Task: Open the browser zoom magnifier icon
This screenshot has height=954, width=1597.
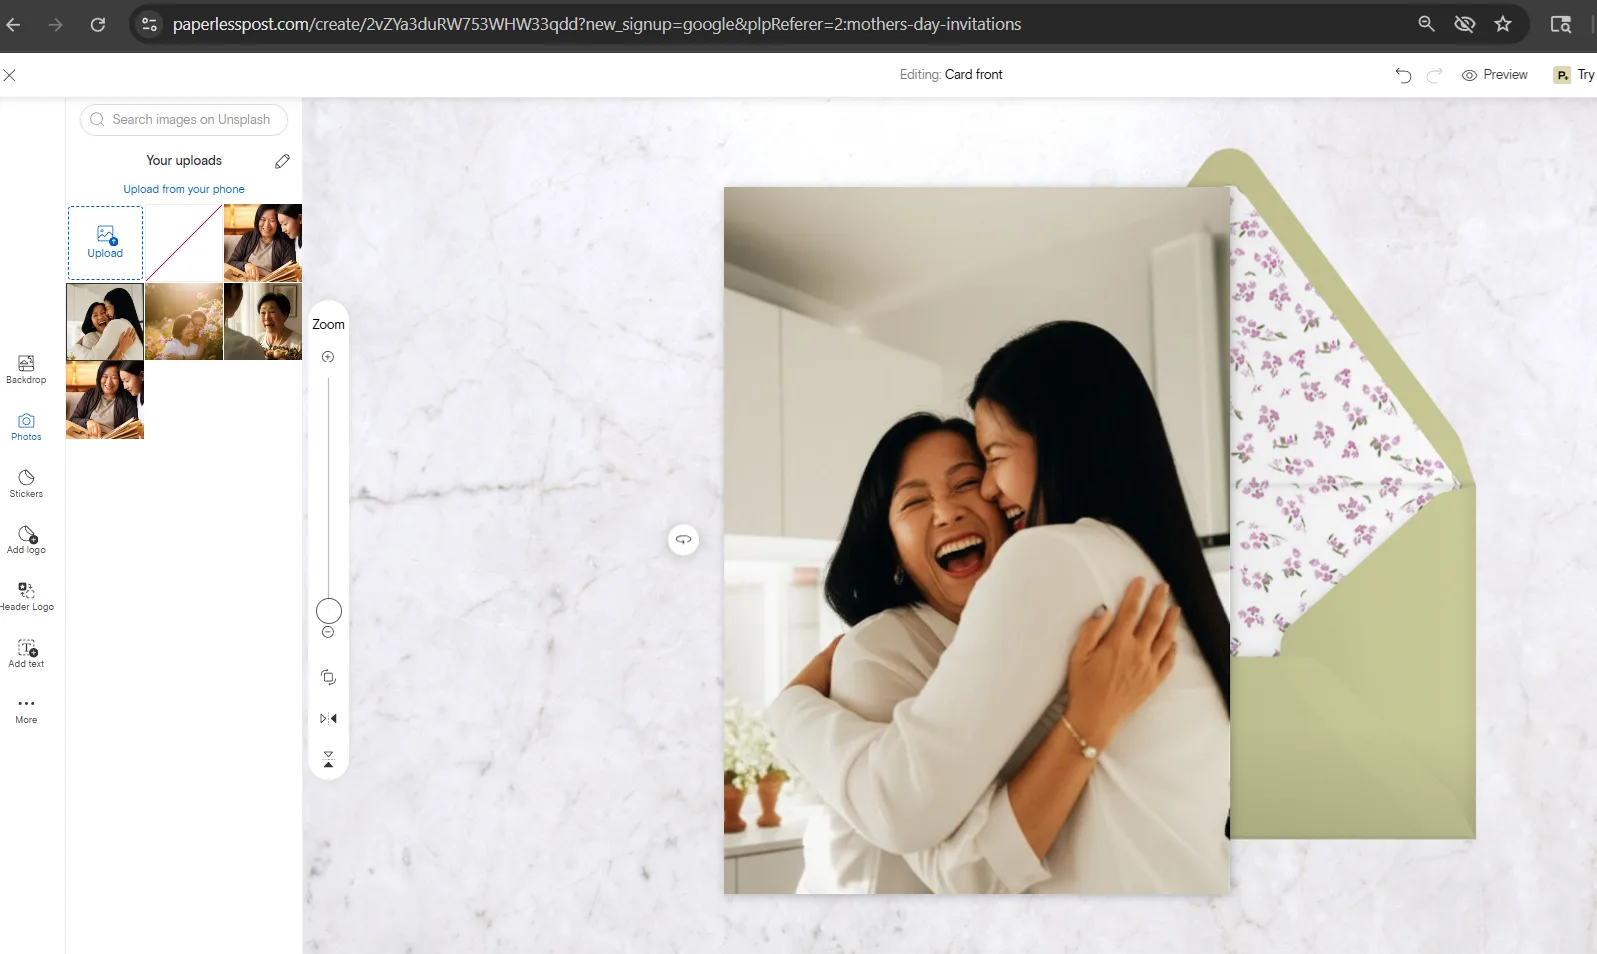Action: click(1427, 24)
